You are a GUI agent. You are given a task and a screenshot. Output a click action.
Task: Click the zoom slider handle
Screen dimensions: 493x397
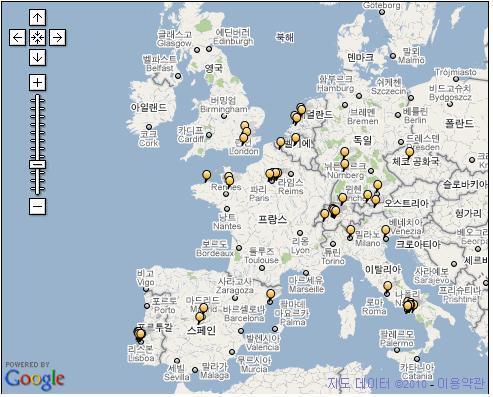click(37, 164)
